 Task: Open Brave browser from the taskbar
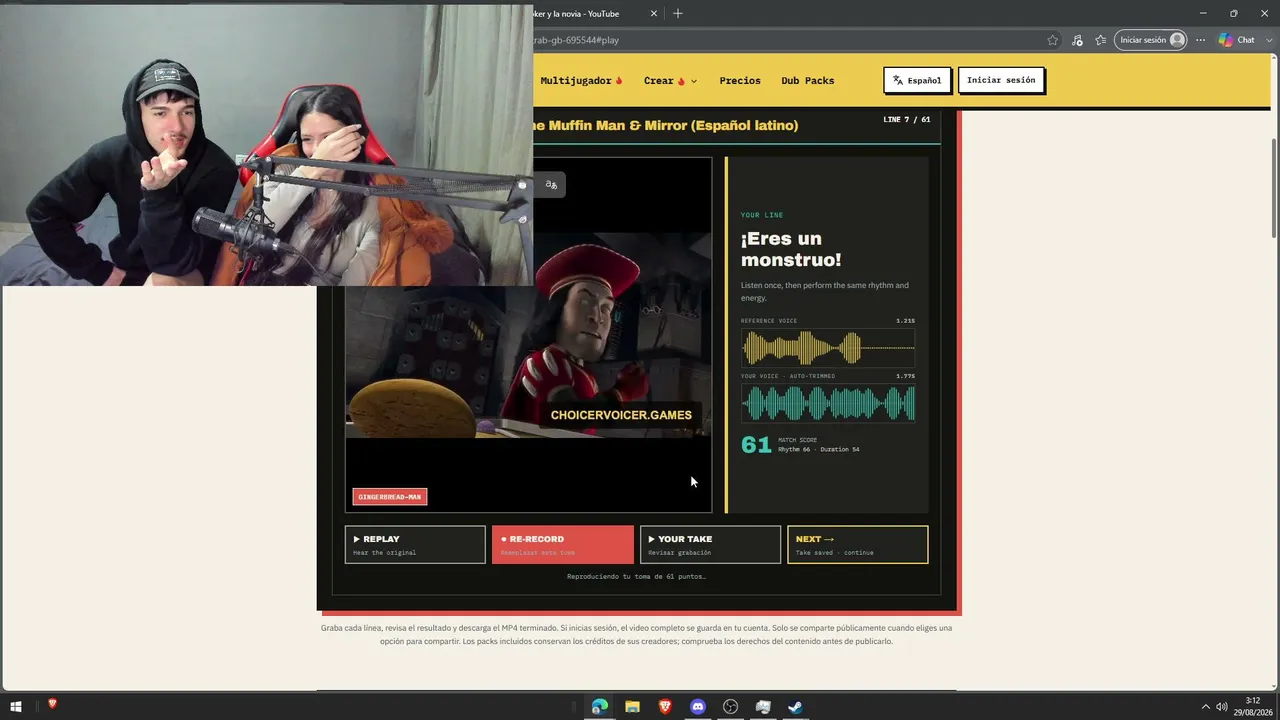(x=665, y=707)
